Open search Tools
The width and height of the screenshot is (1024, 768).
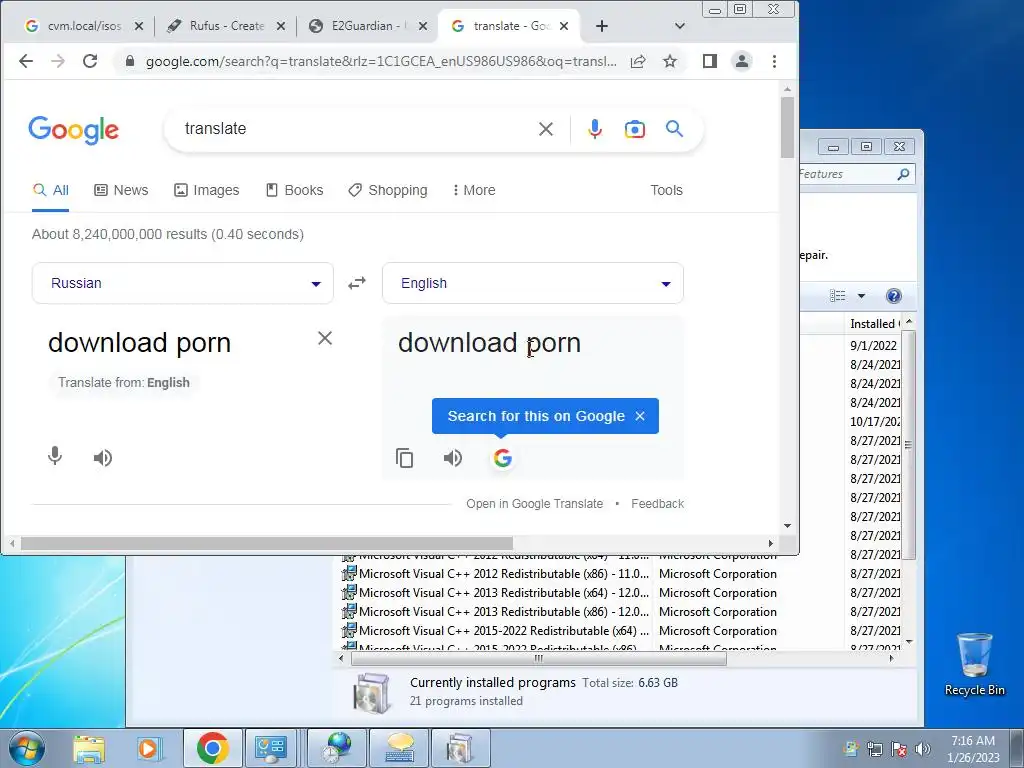pyautogui.click(x=666, y=190)
